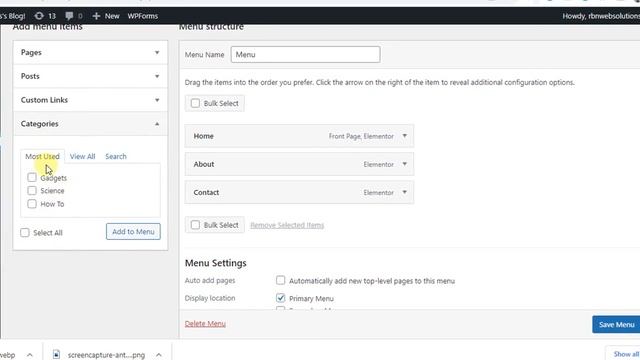Open the updates icon showing 13
The image size is (640, 360).
point(45,16)
